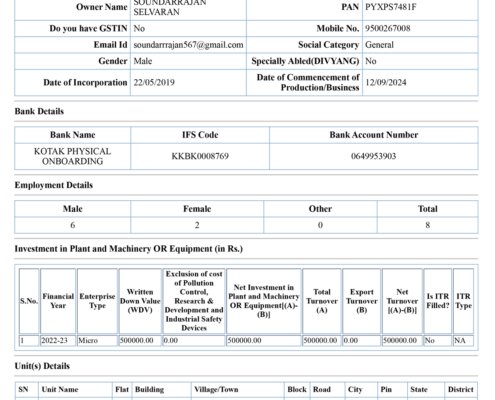
Task: Click email soundarrrajan567@gmail.com
Action: 188,45
